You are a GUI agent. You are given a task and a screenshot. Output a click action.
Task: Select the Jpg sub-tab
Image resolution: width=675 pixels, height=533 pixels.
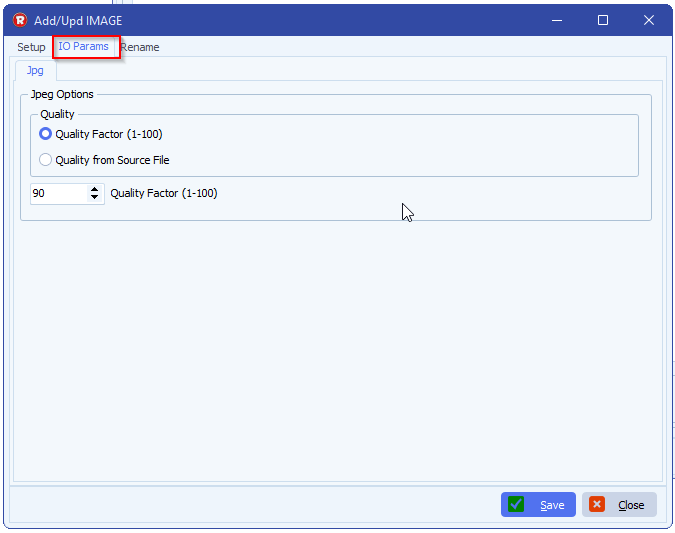click(x=35, y=71)
